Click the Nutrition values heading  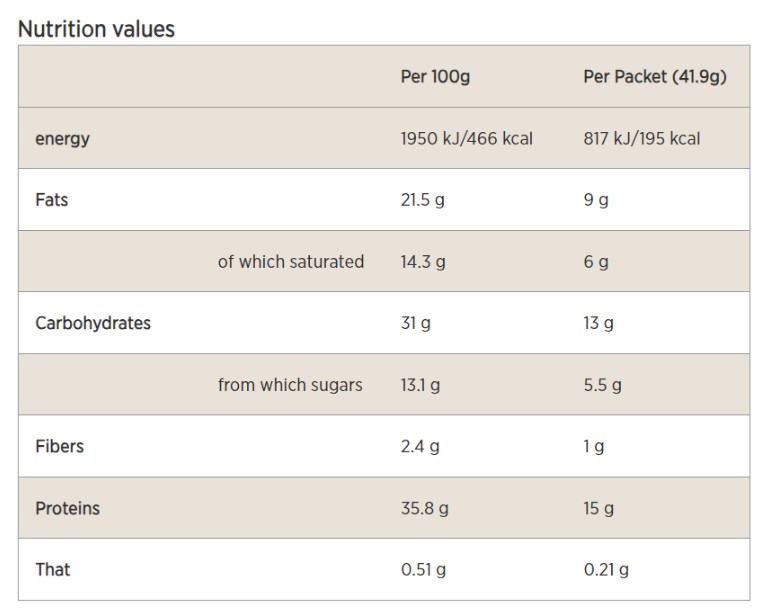pyautogui.click(x=96, y=29)
